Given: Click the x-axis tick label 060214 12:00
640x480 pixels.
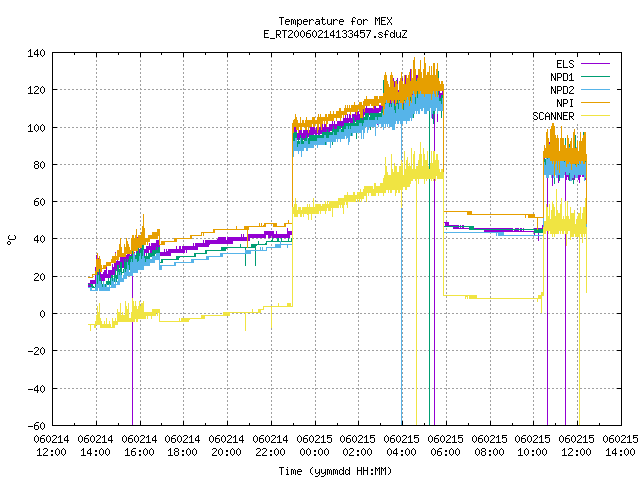Looking at the screenshot, I should 51,446.
